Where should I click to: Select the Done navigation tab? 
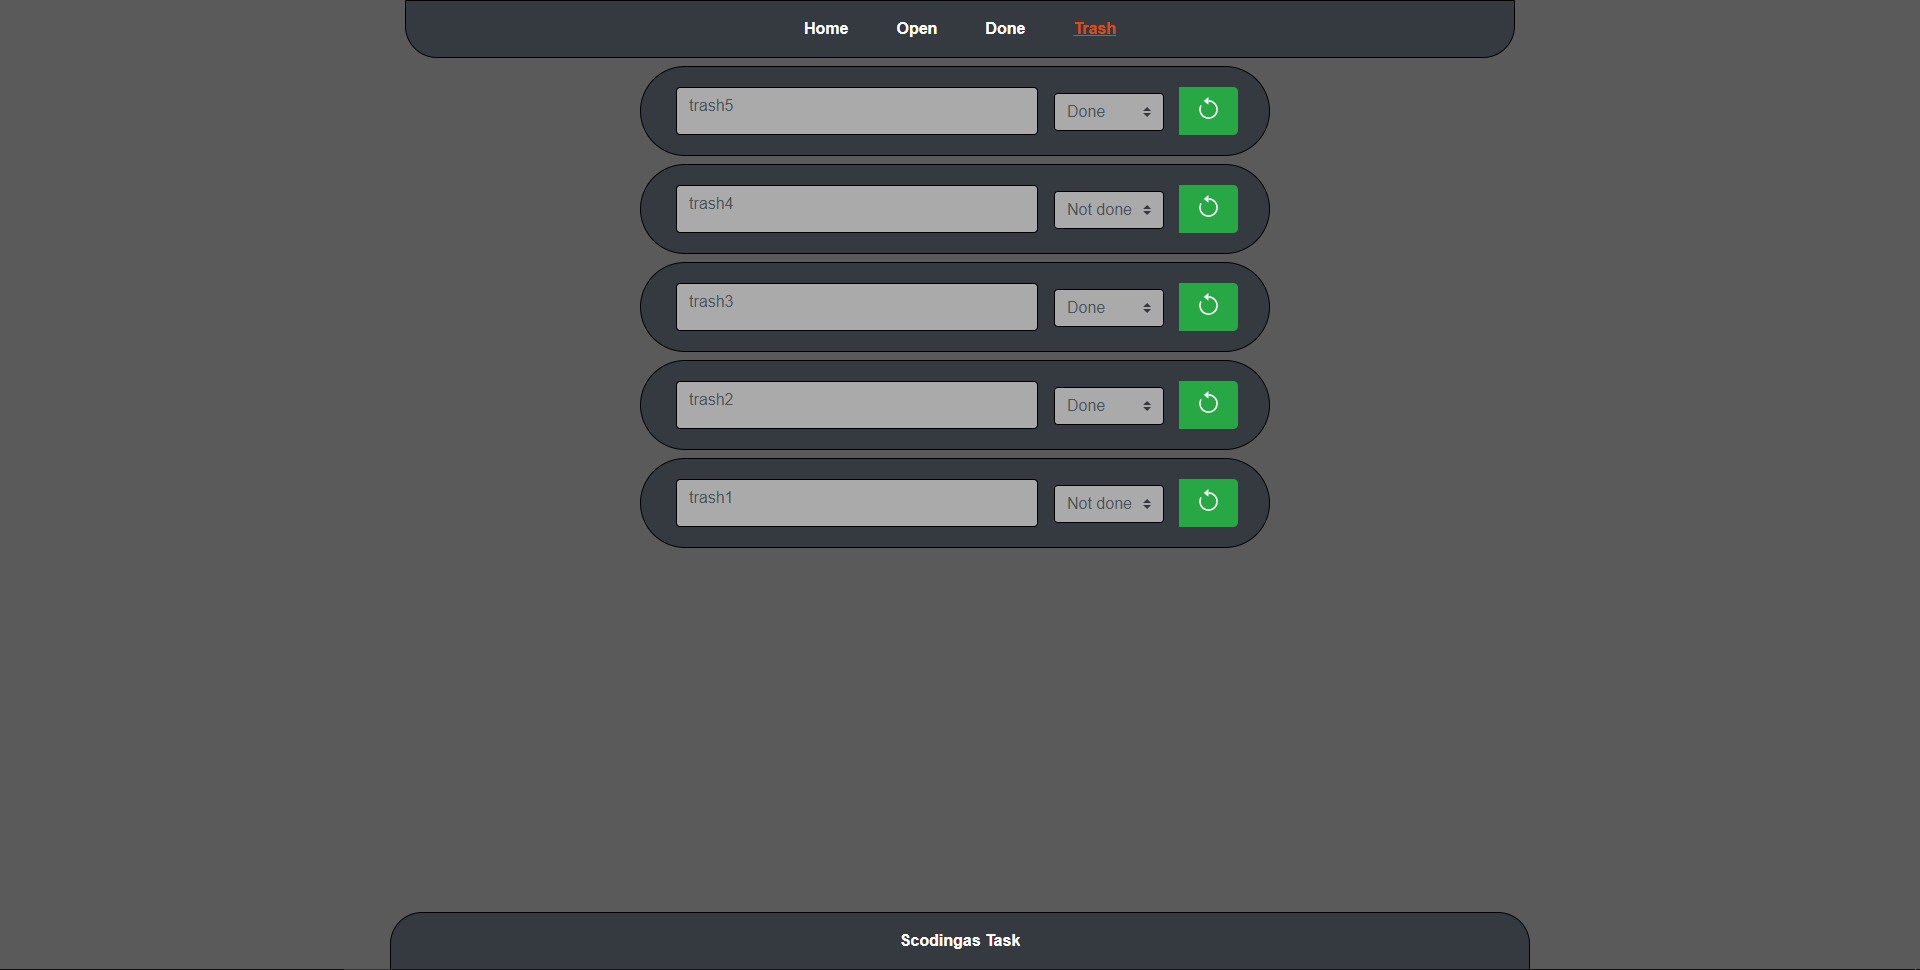click(1004, 28)
